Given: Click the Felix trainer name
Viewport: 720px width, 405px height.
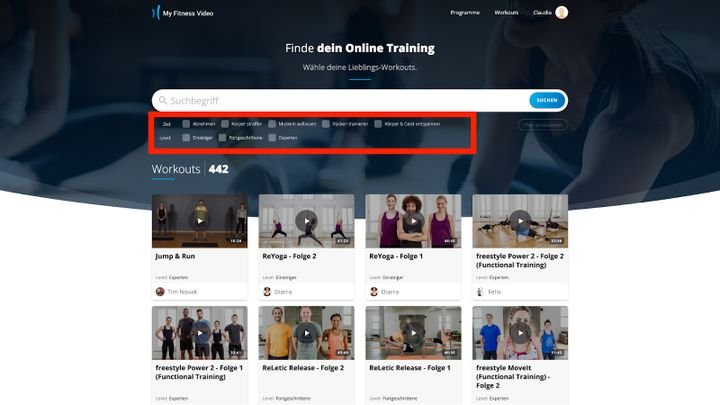Looking at the screenshot, I should [494, 292].
